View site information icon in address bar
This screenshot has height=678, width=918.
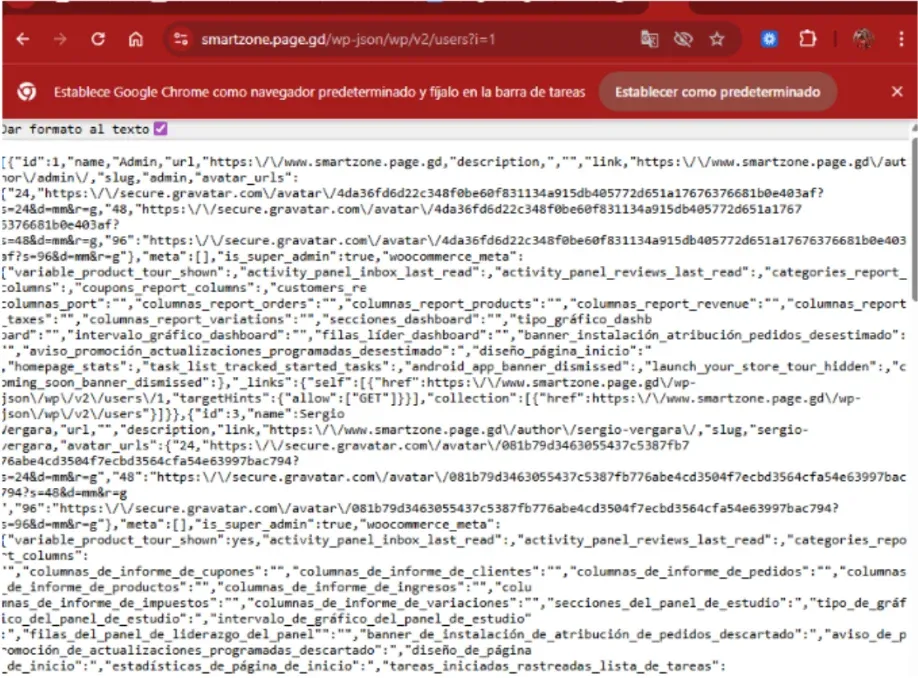tap(181, 39)
